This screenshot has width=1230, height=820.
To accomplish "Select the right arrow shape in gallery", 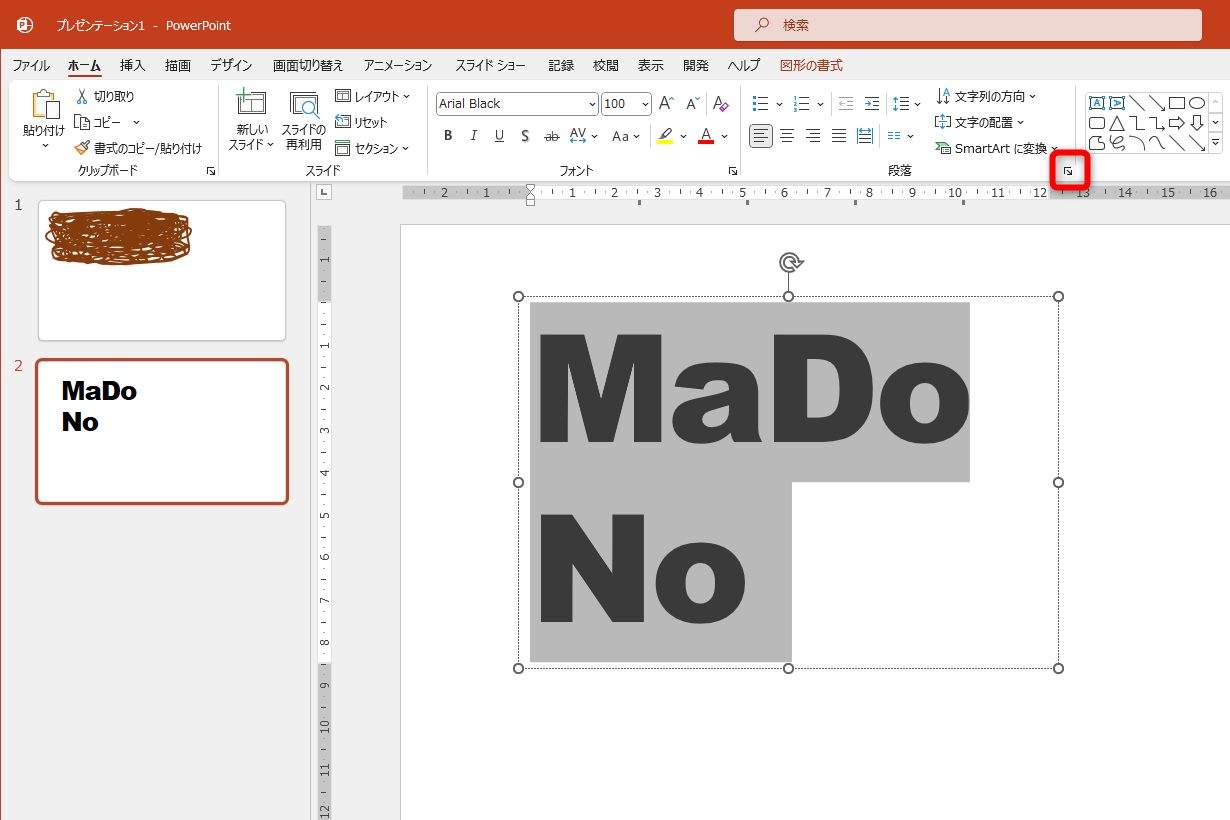I will (x=1177, y=123).
